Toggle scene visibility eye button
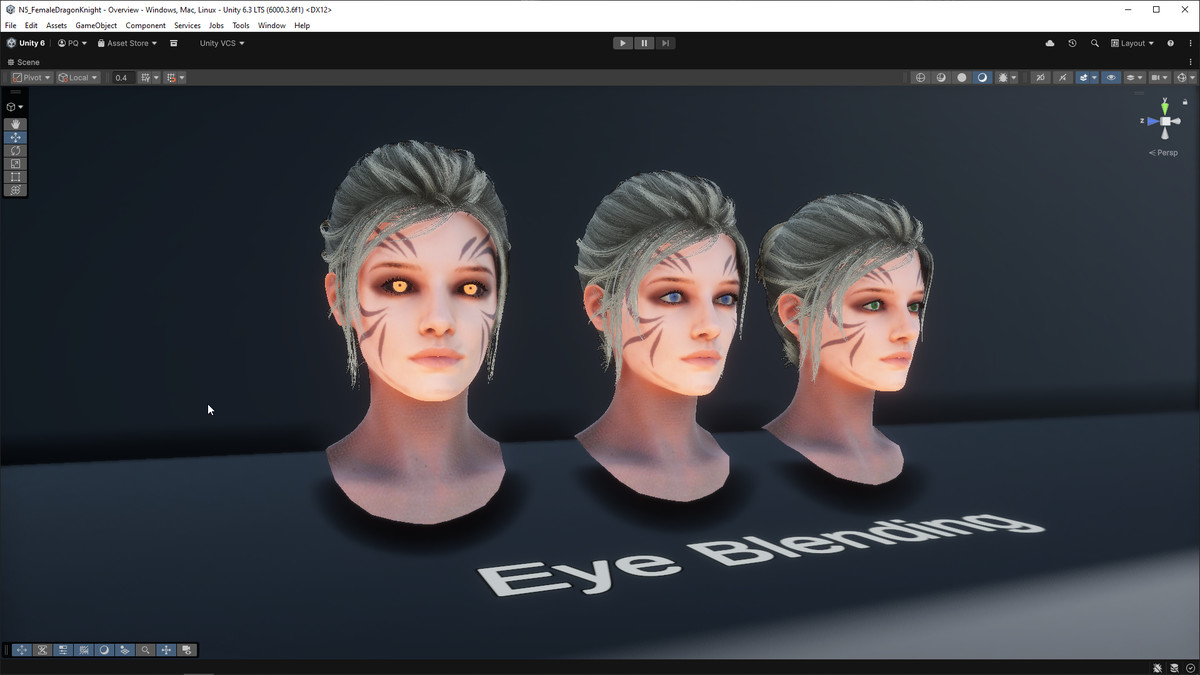 tap(1110, 77)
